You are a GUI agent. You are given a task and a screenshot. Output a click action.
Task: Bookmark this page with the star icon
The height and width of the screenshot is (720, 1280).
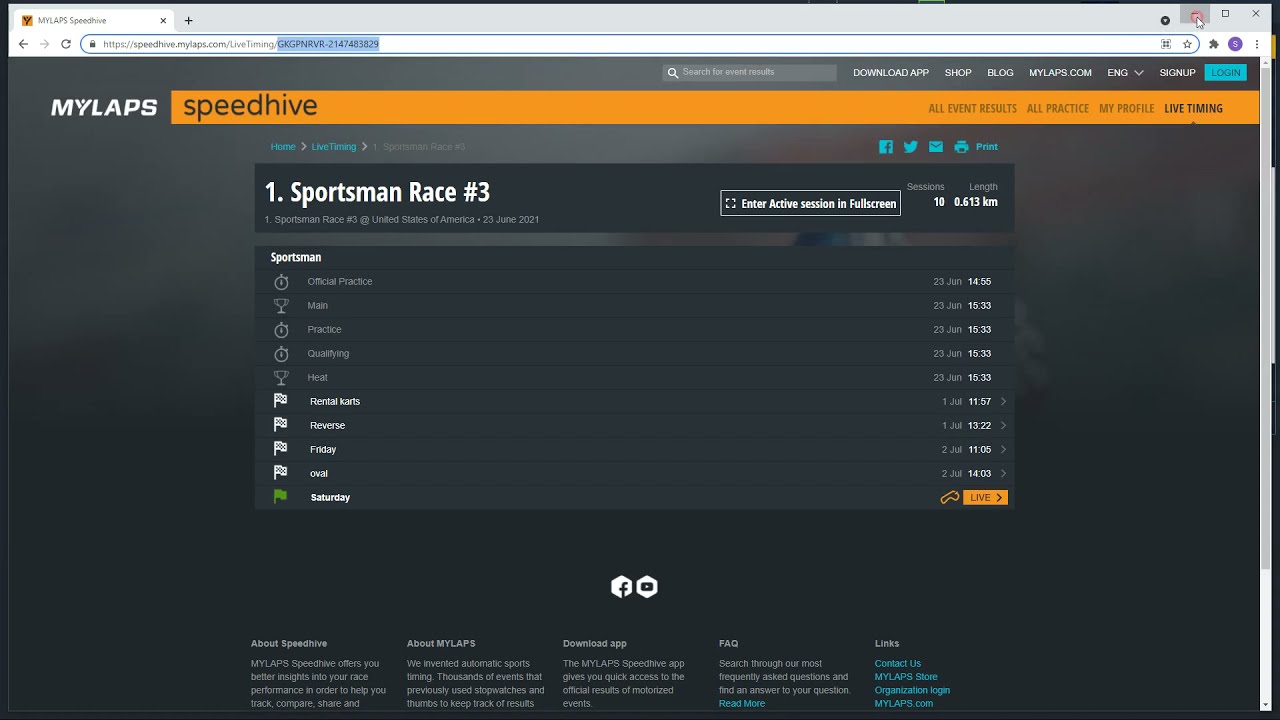tap(1187, 44)
